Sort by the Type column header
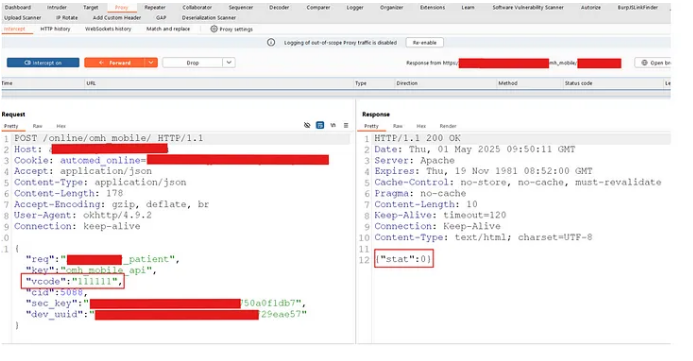The height and width of the screenshot is (361, 693). tap(361, 83)
